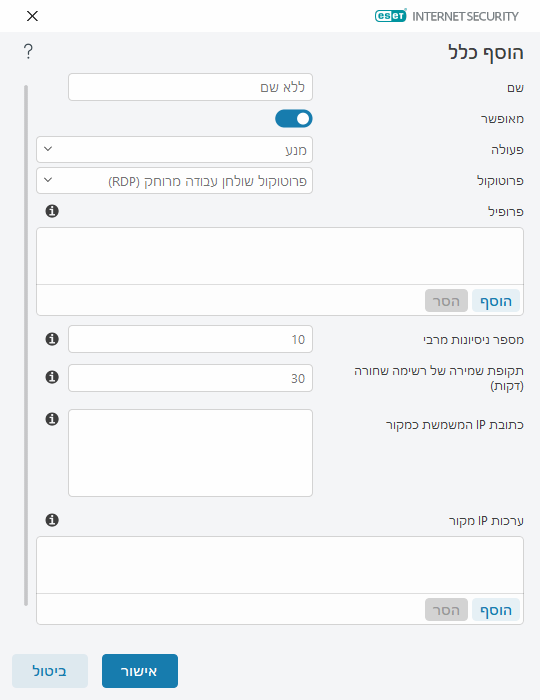Show info icon for פרופיל
540x700 pixels.
pos(52,211)
